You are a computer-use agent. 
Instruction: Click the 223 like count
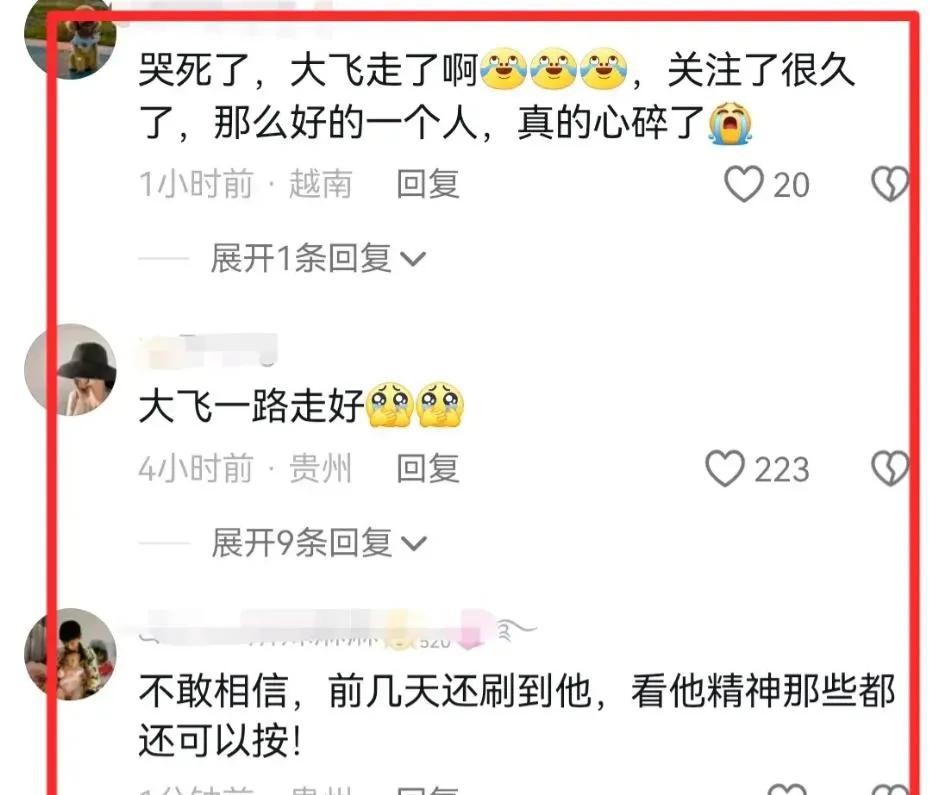pyautogui.click(x=782, y=469)
